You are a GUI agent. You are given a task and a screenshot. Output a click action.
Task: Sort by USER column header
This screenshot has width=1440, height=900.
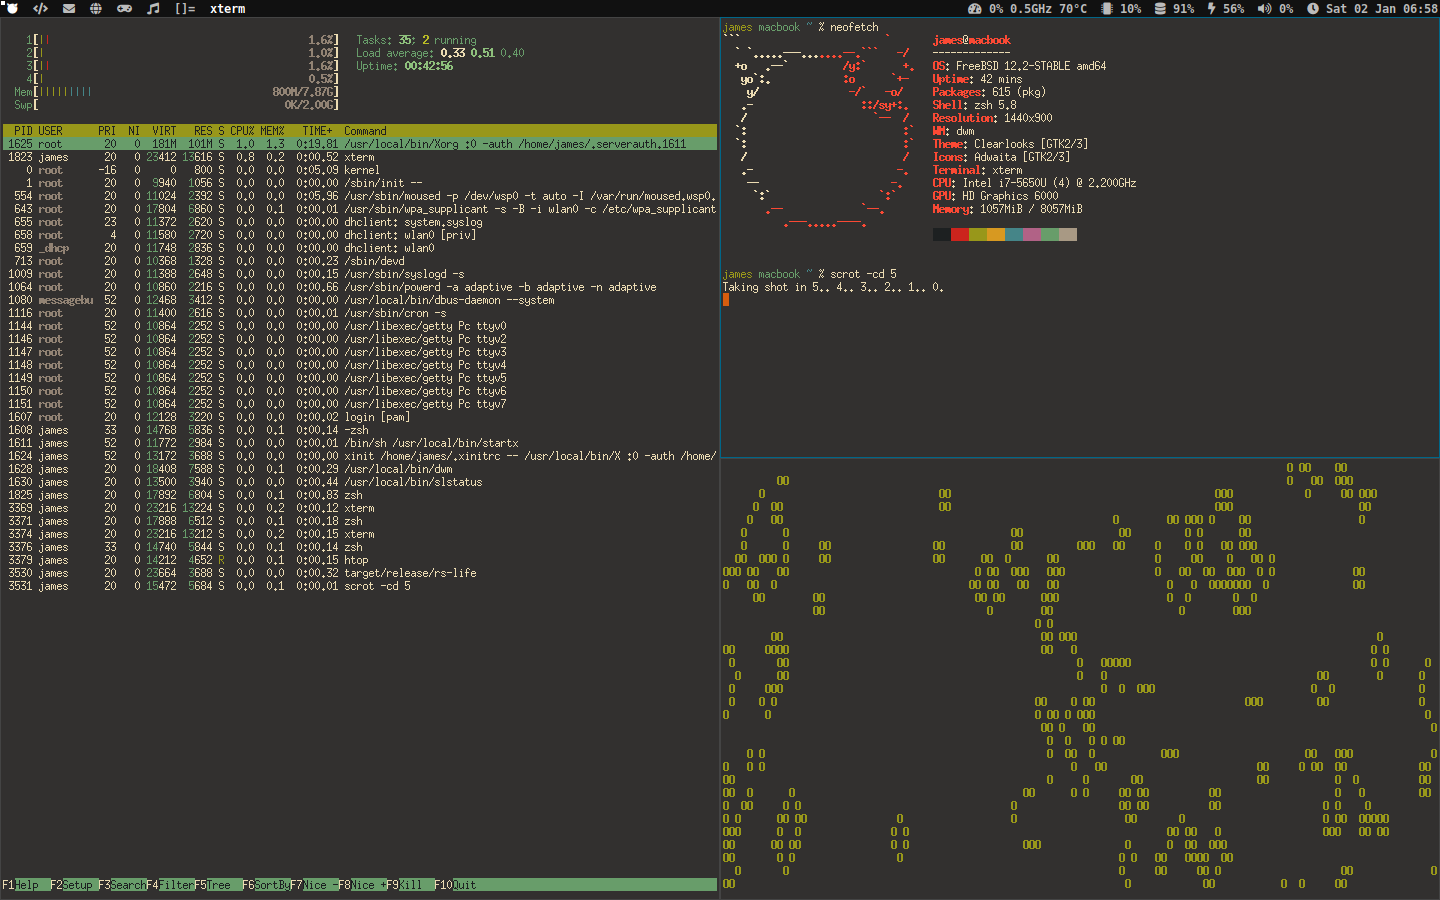point(50,131)
